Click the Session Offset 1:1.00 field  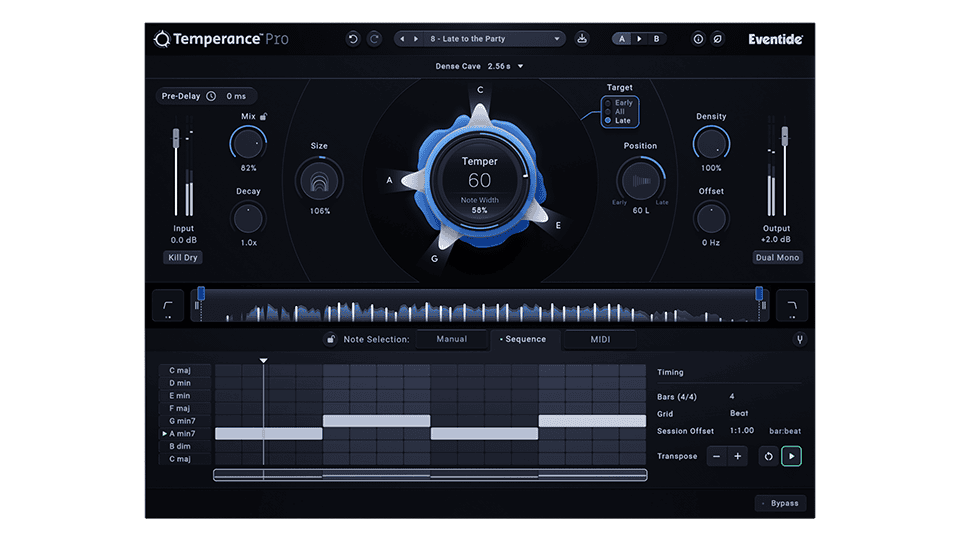pyautogui.click(x=741, y=430)
